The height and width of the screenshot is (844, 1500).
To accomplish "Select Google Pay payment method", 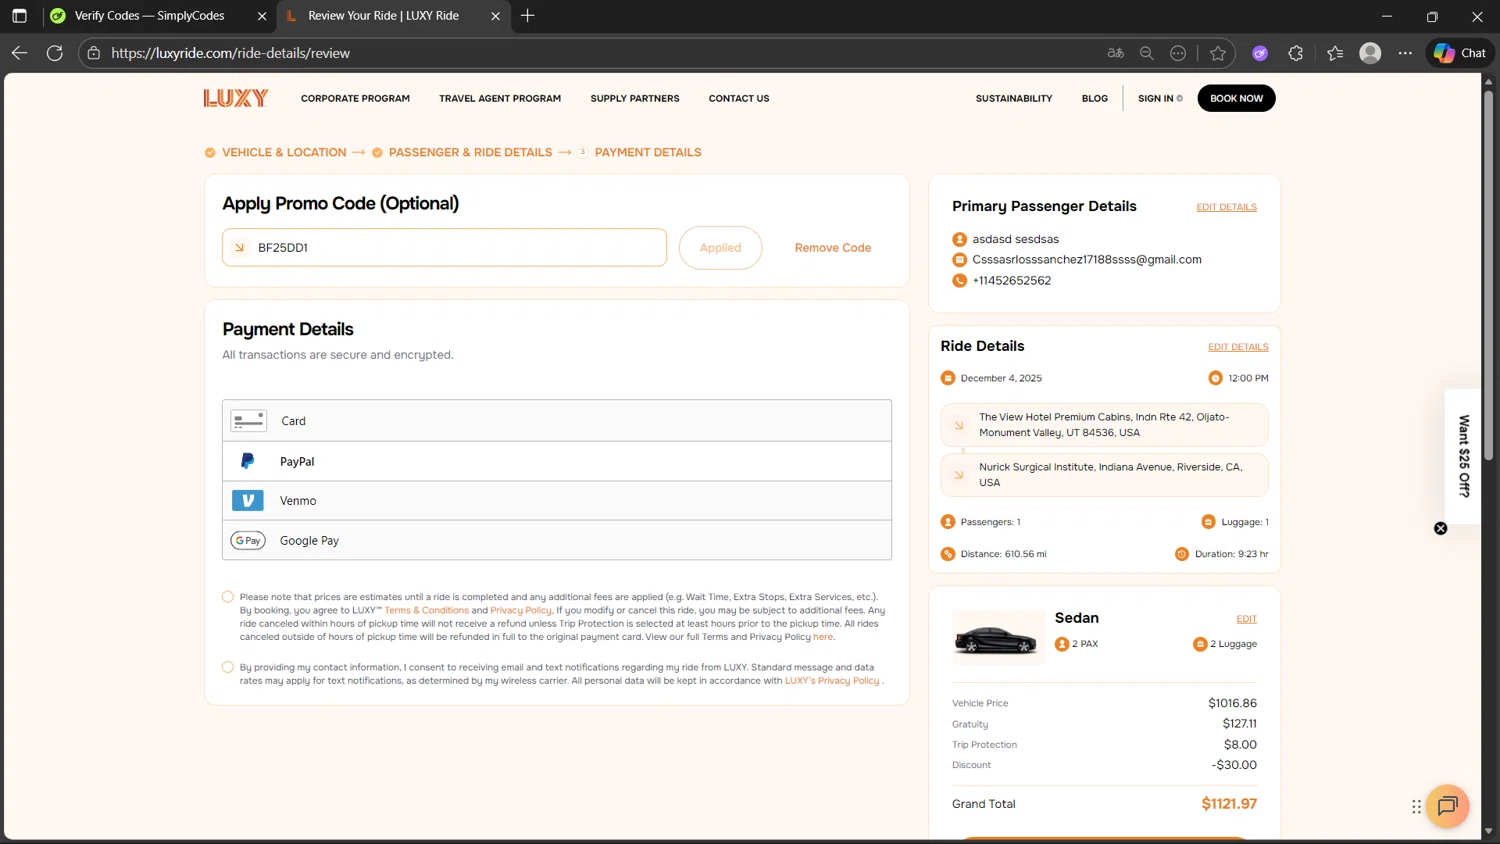I will pos(557,540).
